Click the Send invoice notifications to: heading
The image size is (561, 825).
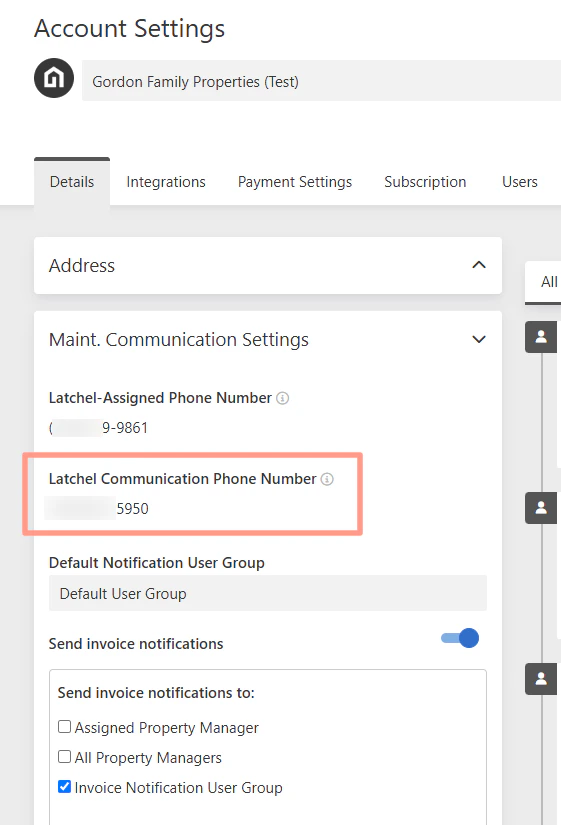click(156, 693)
